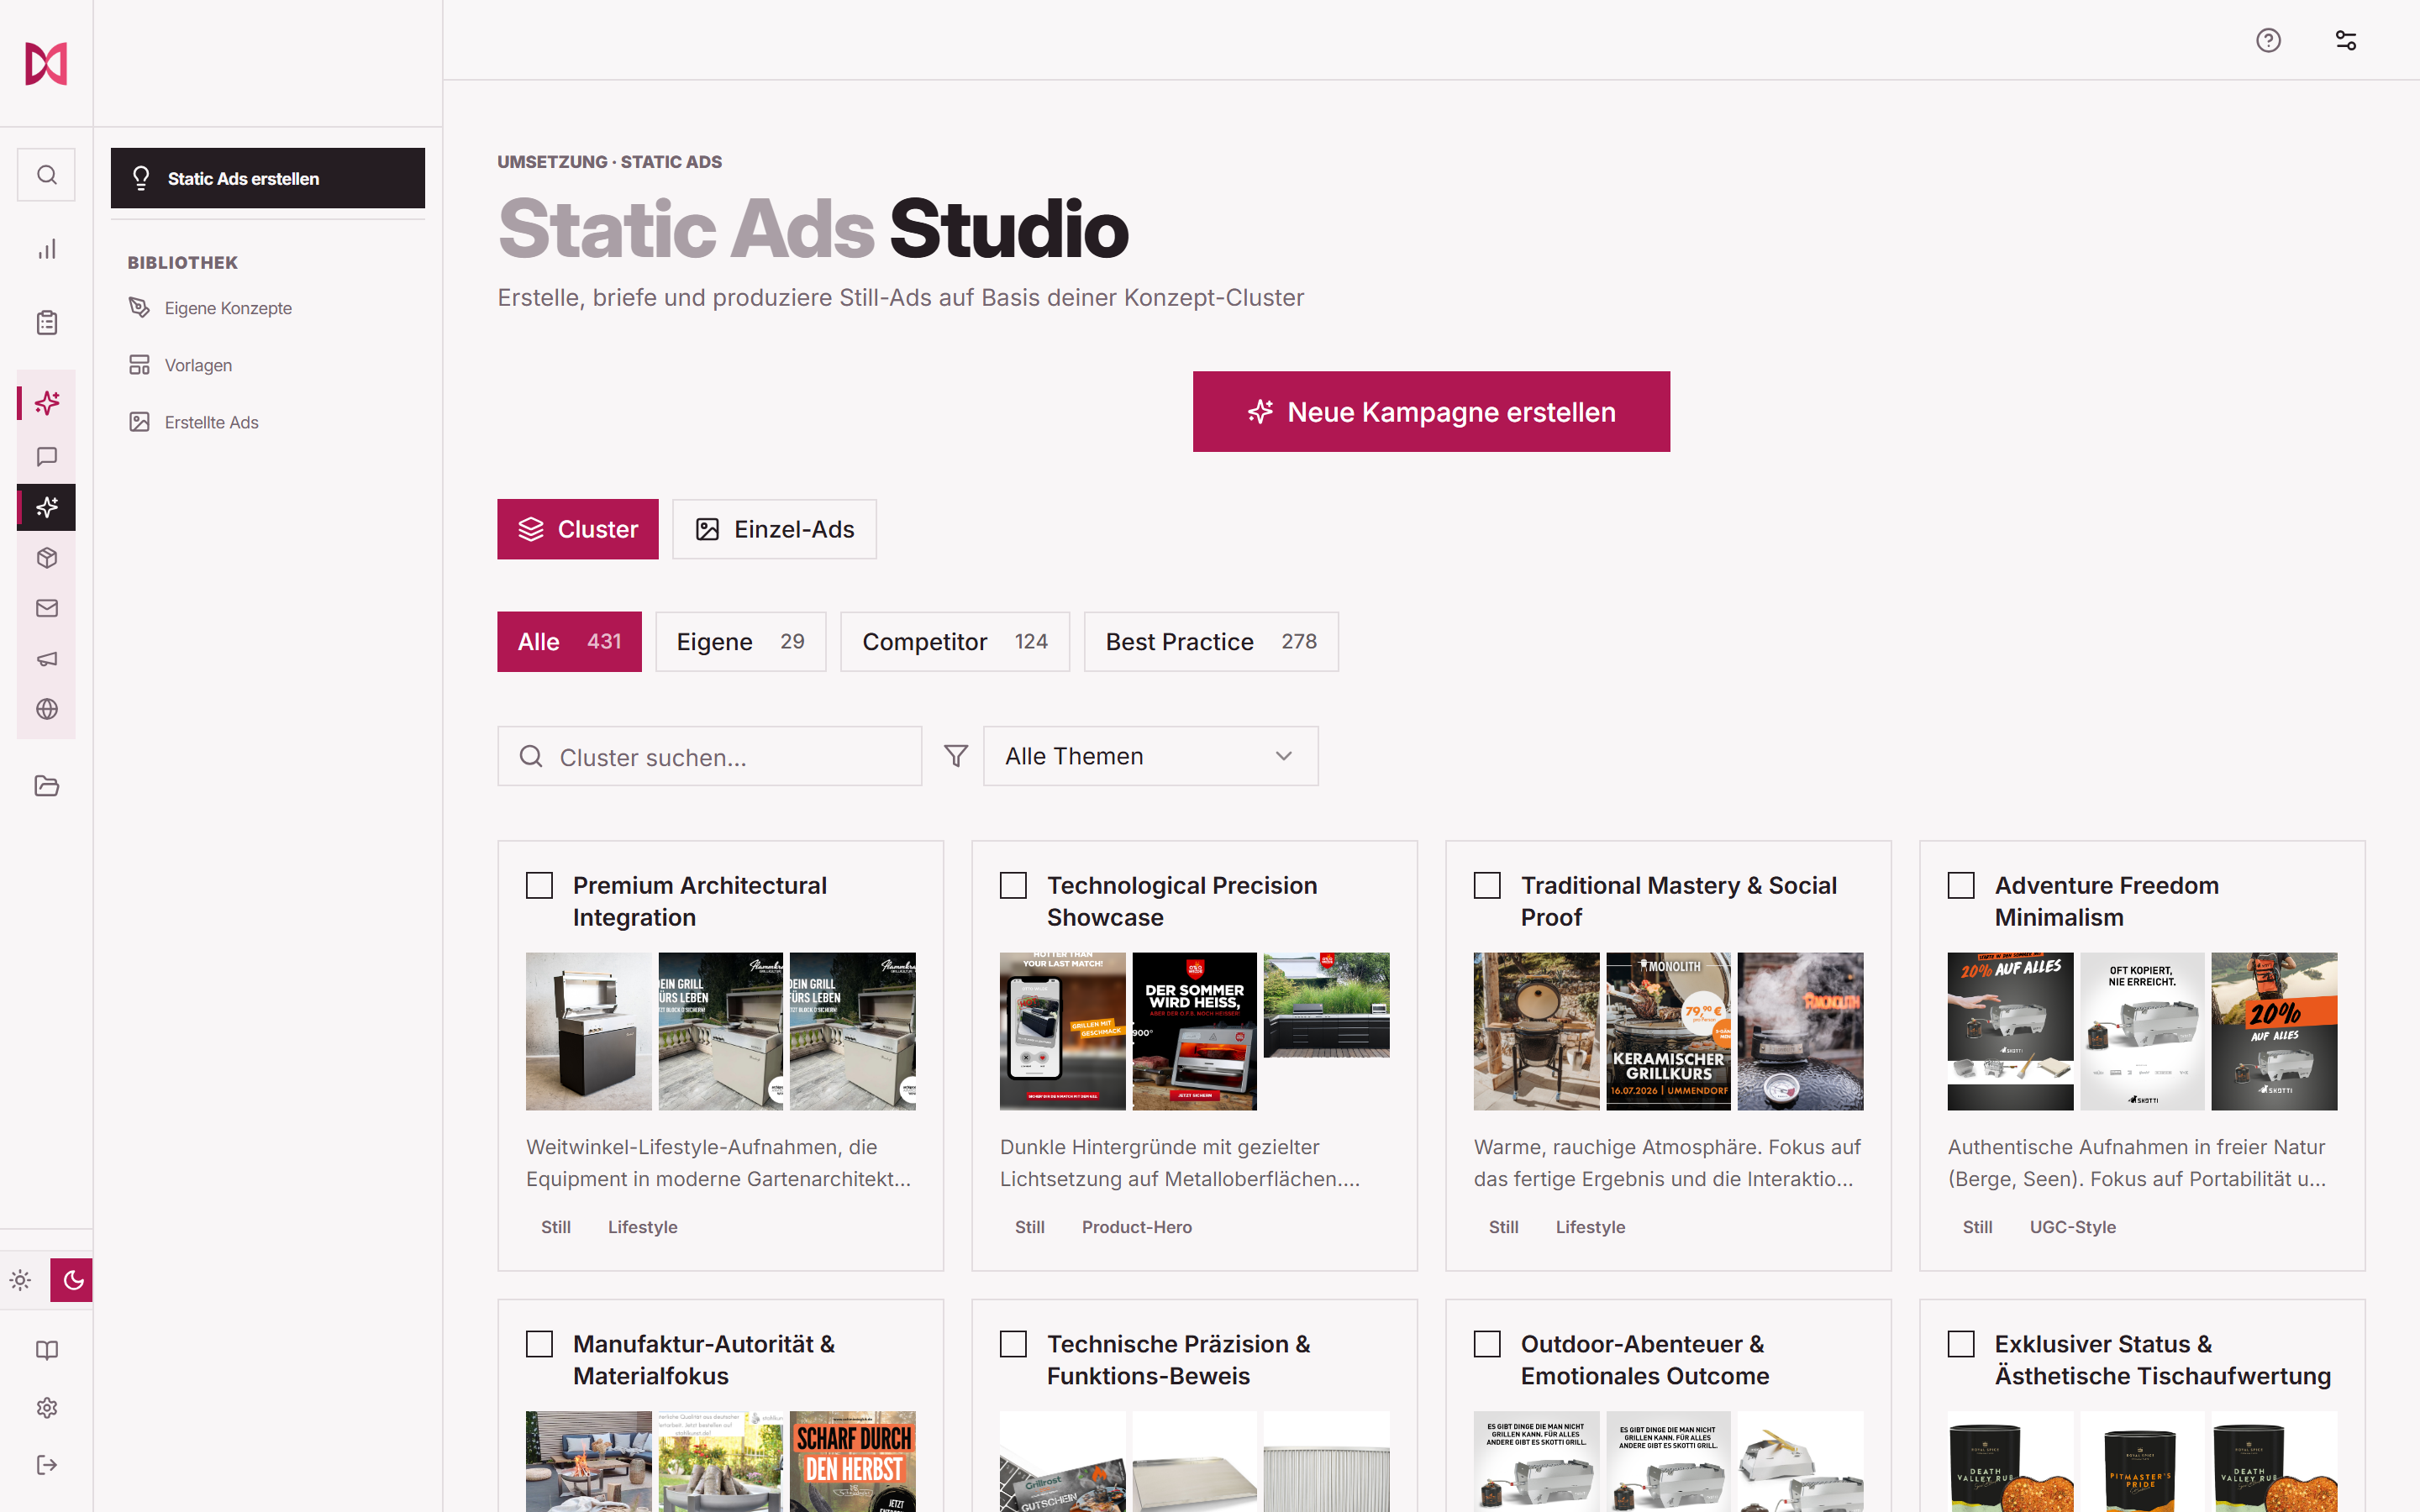
Task: Check Adventure Freedom Minimalism checkbox
Action: (1962, 886)
